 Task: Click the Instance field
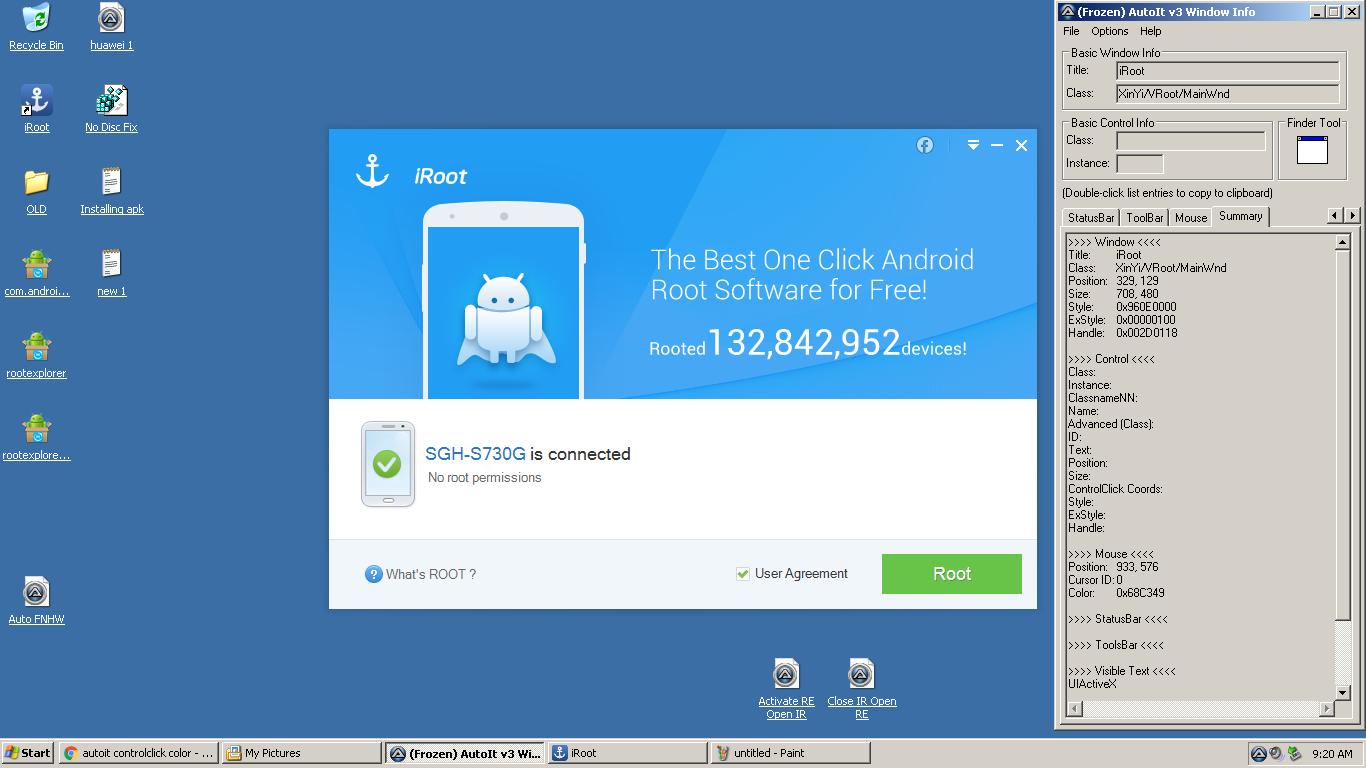(x=1140, y=164)
